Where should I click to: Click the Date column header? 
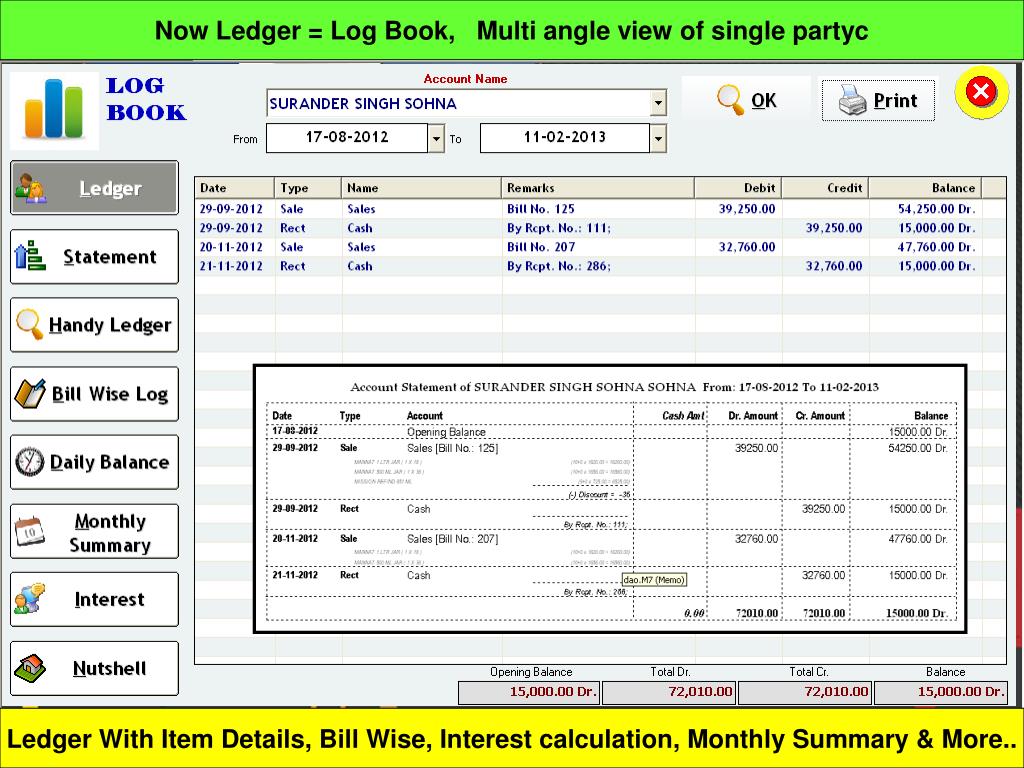point(234,187)
